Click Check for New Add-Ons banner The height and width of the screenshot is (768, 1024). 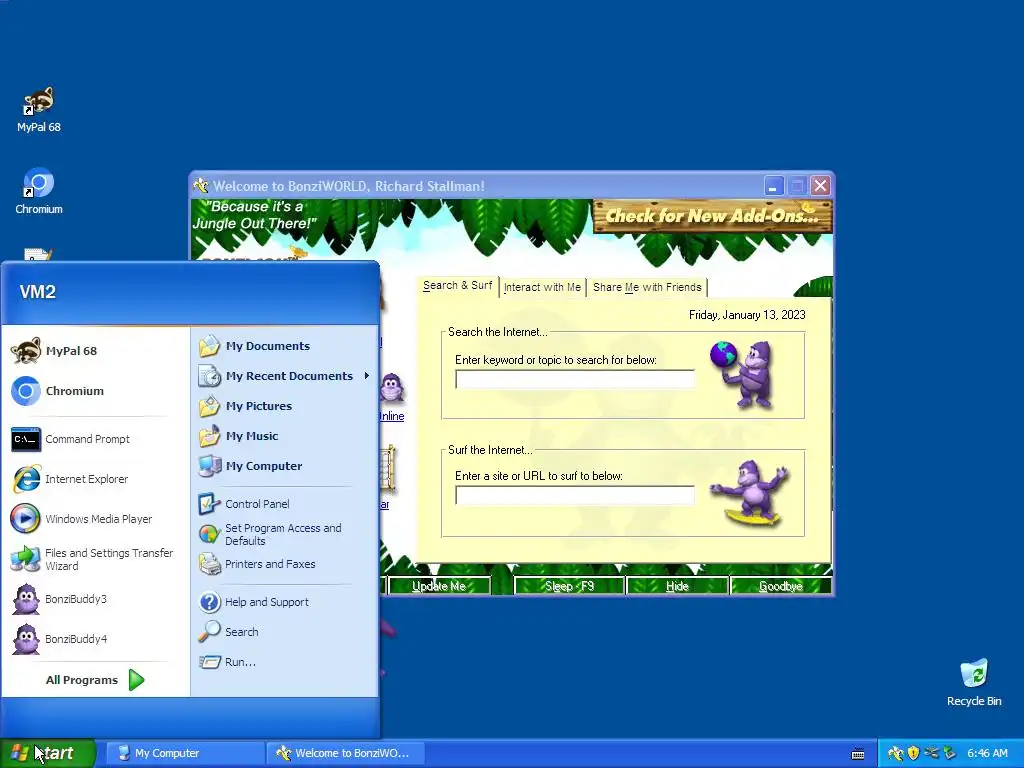[x=712, y=216]
